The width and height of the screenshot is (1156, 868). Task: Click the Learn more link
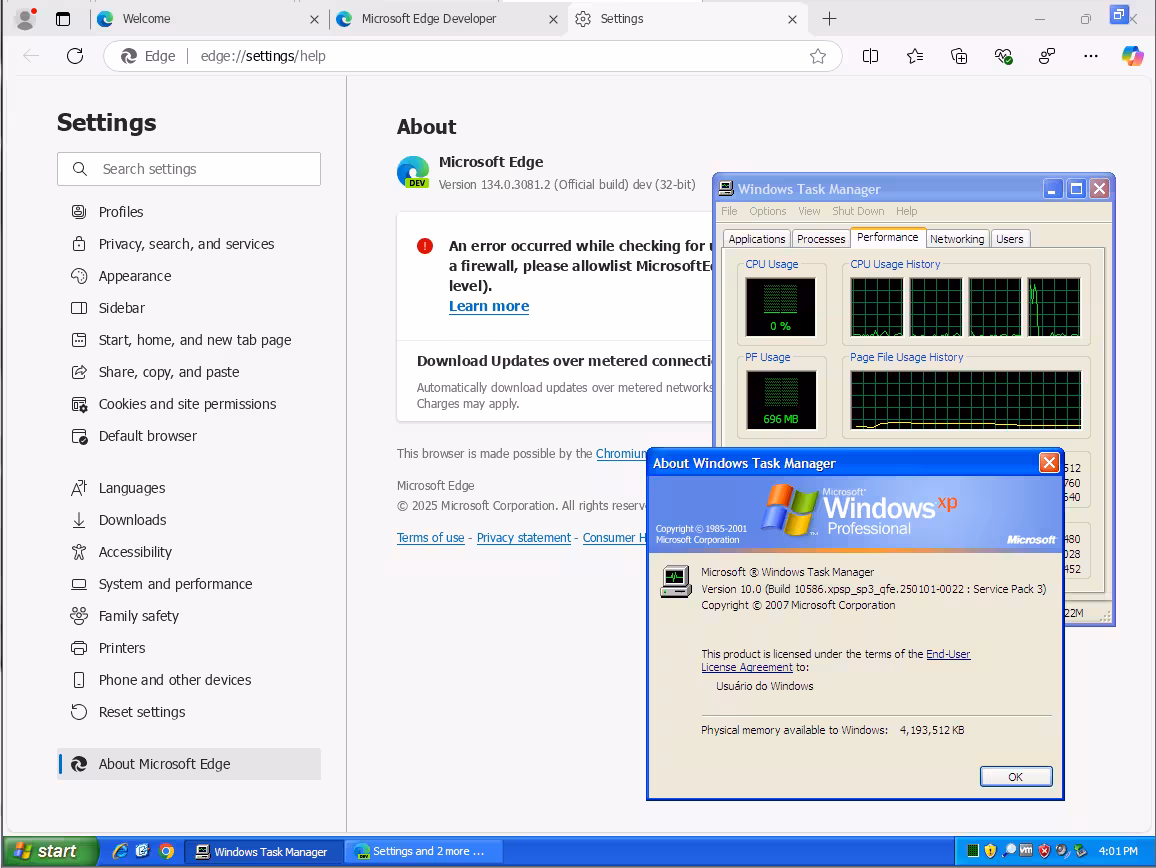click(x=489, y=306)
